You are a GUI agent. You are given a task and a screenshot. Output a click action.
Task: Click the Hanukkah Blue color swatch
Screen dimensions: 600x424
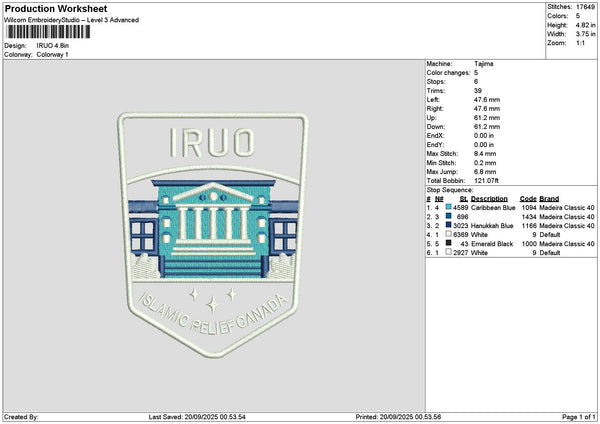pyautogui.click(x=448, y=225)
